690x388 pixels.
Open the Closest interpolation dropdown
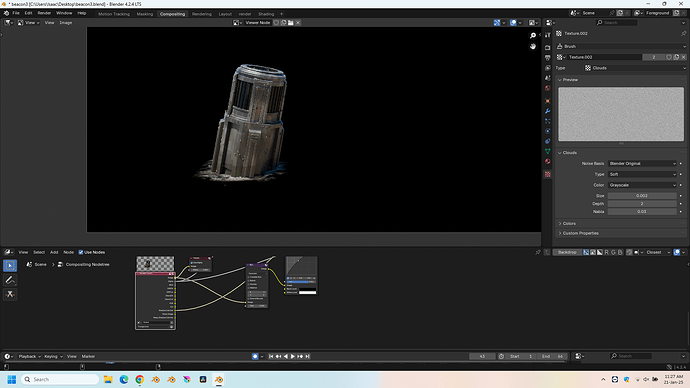[658, 252]
